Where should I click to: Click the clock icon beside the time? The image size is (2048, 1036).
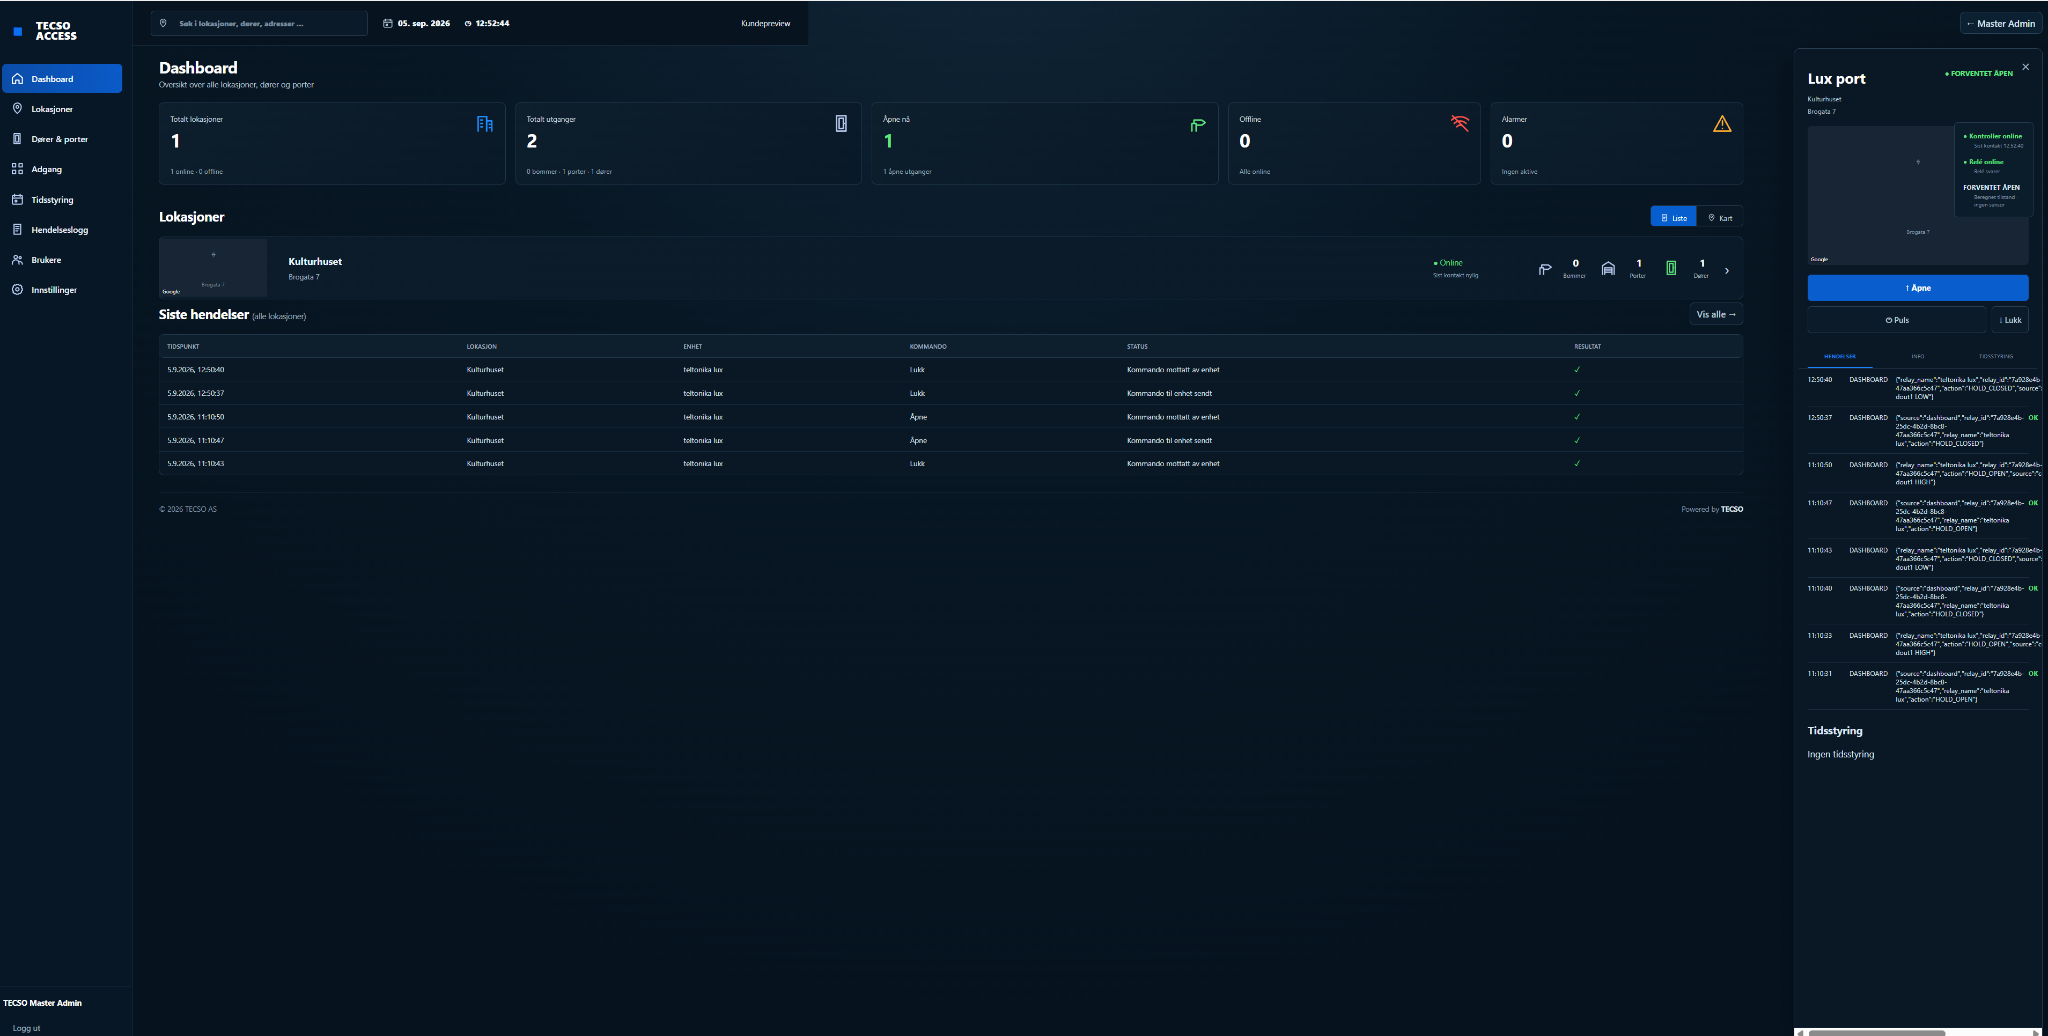pyautogui.click(x=468, y=23)
